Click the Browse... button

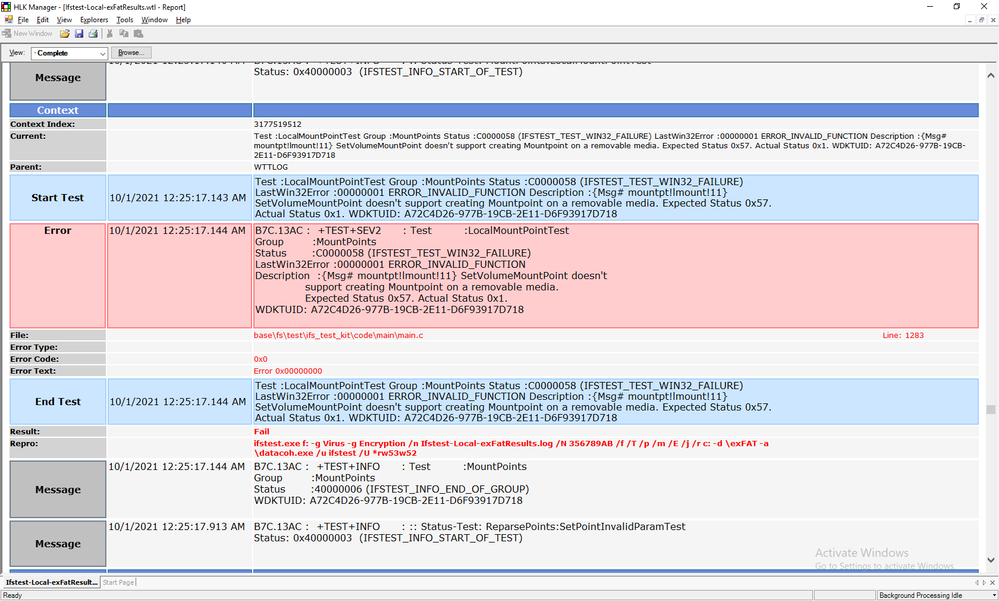131,53
